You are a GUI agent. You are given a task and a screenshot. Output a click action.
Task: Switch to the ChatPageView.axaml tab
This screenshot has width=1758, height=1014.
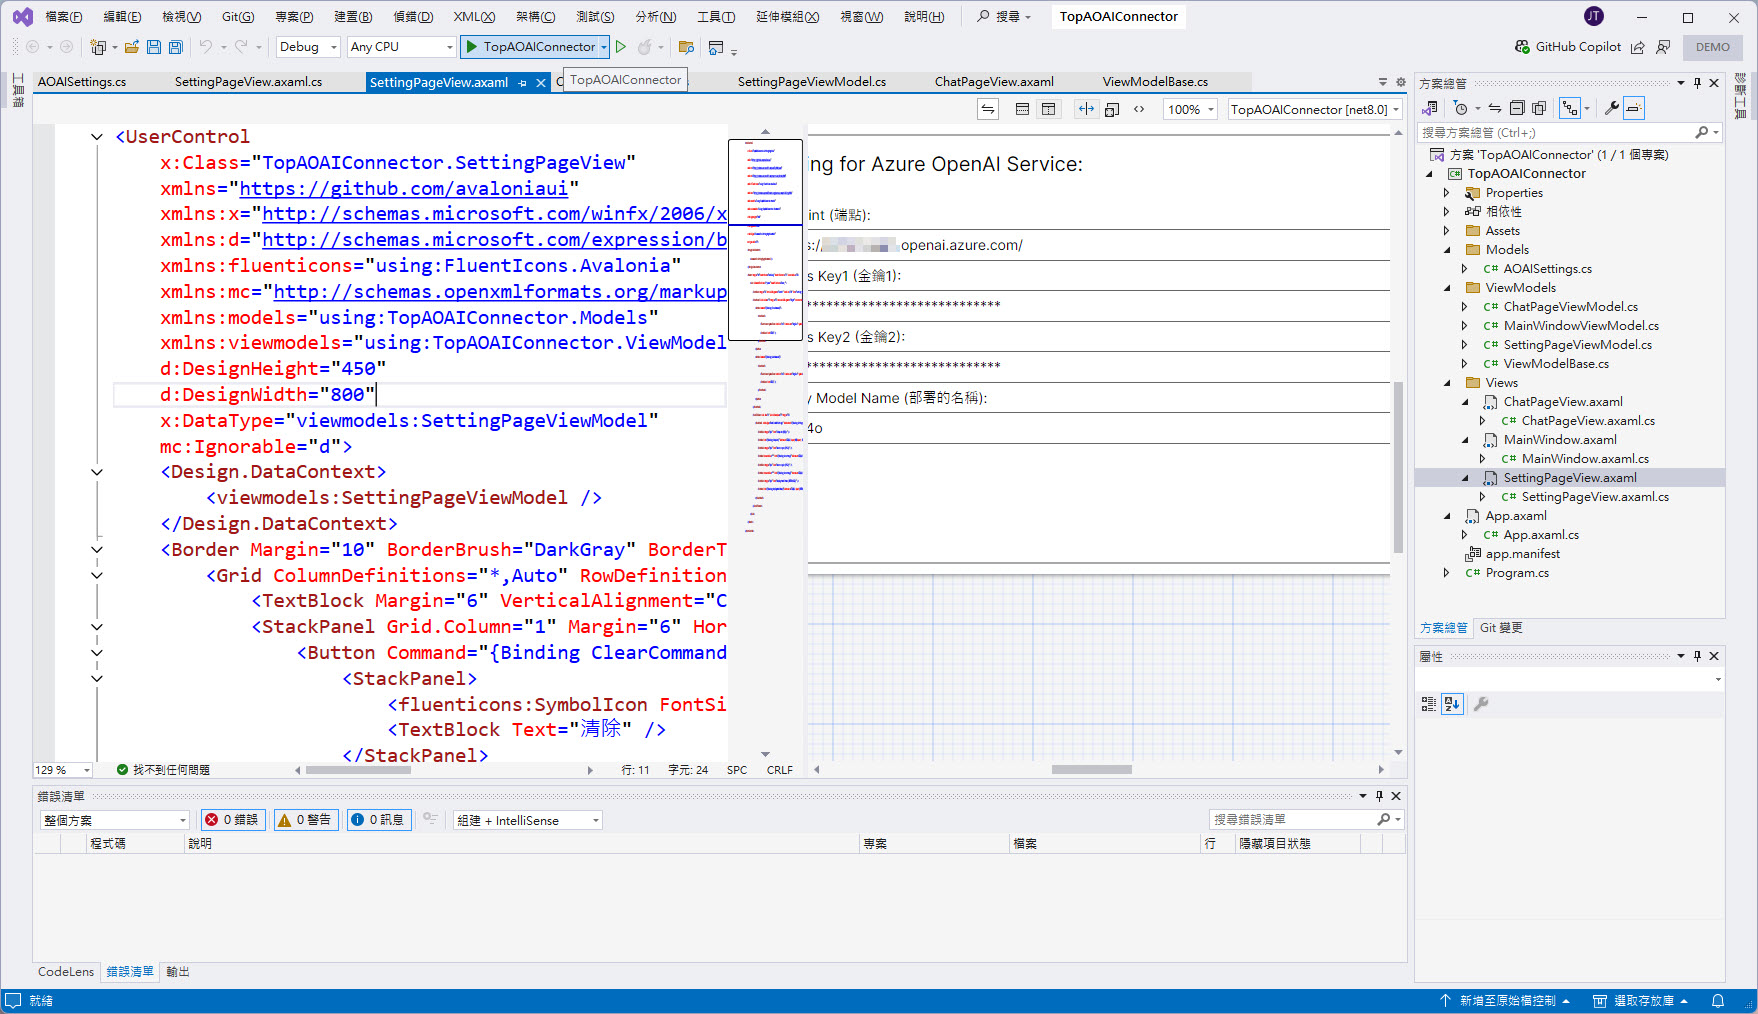[994, 82]
